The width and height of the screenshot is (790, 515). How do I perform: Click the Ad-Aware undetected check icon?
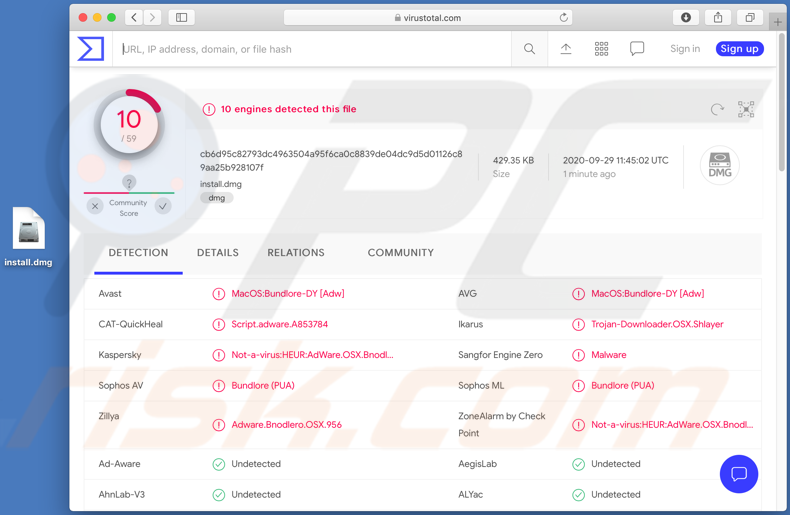(218, 464)
